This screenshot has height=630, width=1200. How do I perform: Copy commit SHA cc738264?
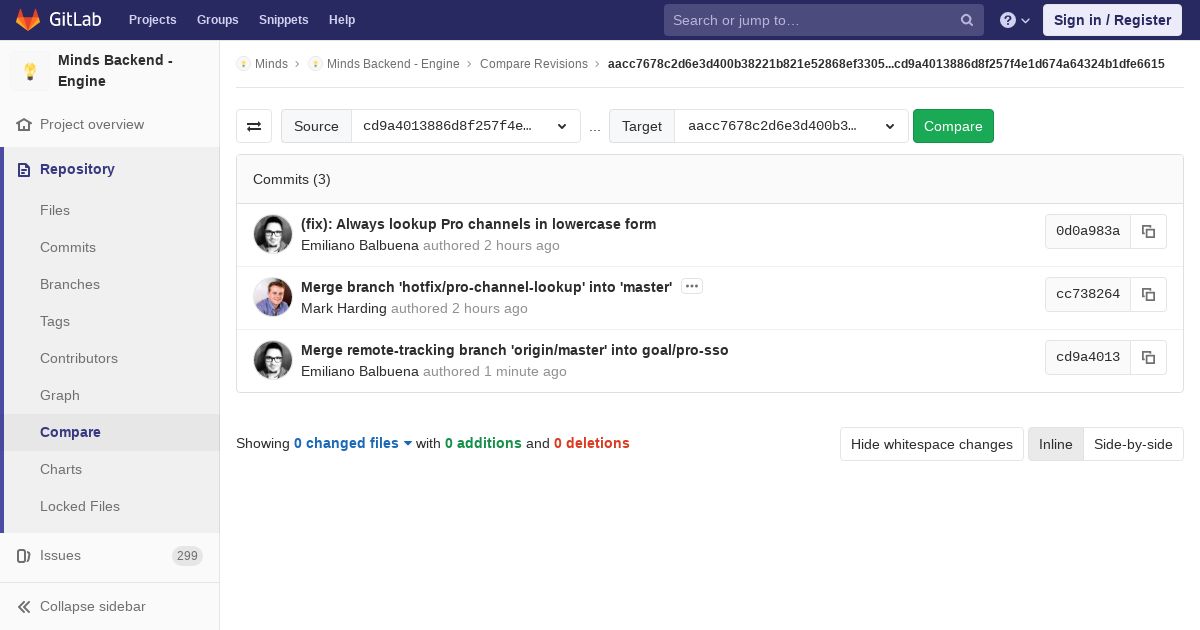pyautogui.click(x=1149, y=294)
